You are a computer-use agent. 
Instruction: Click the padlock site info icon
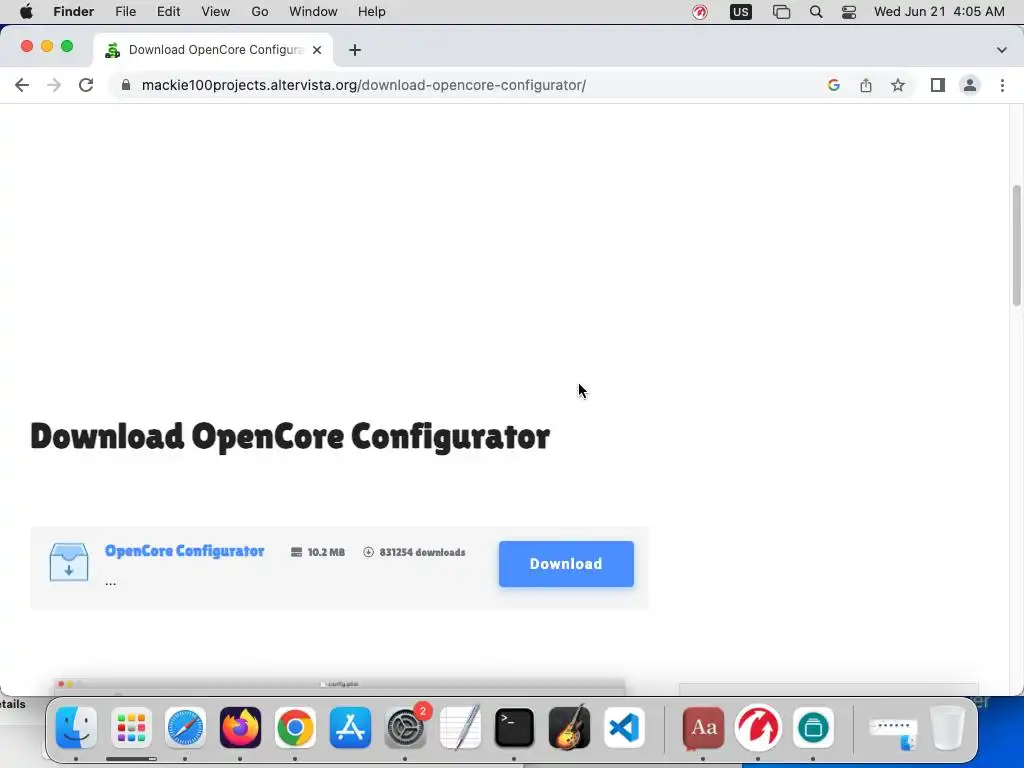(126, 85)
